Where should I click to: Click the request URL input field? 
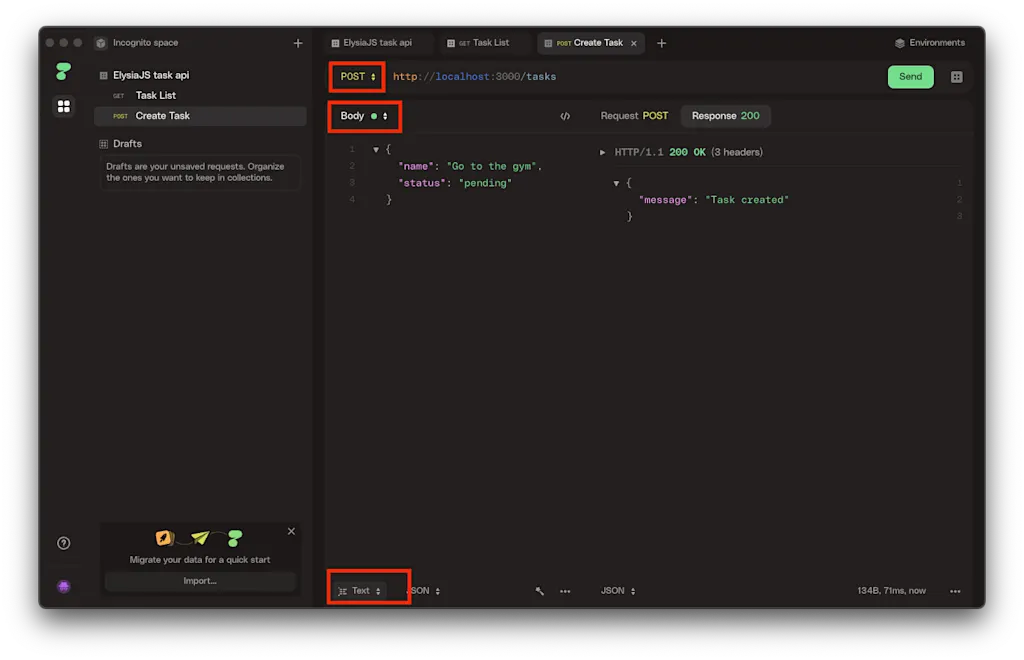633,77
